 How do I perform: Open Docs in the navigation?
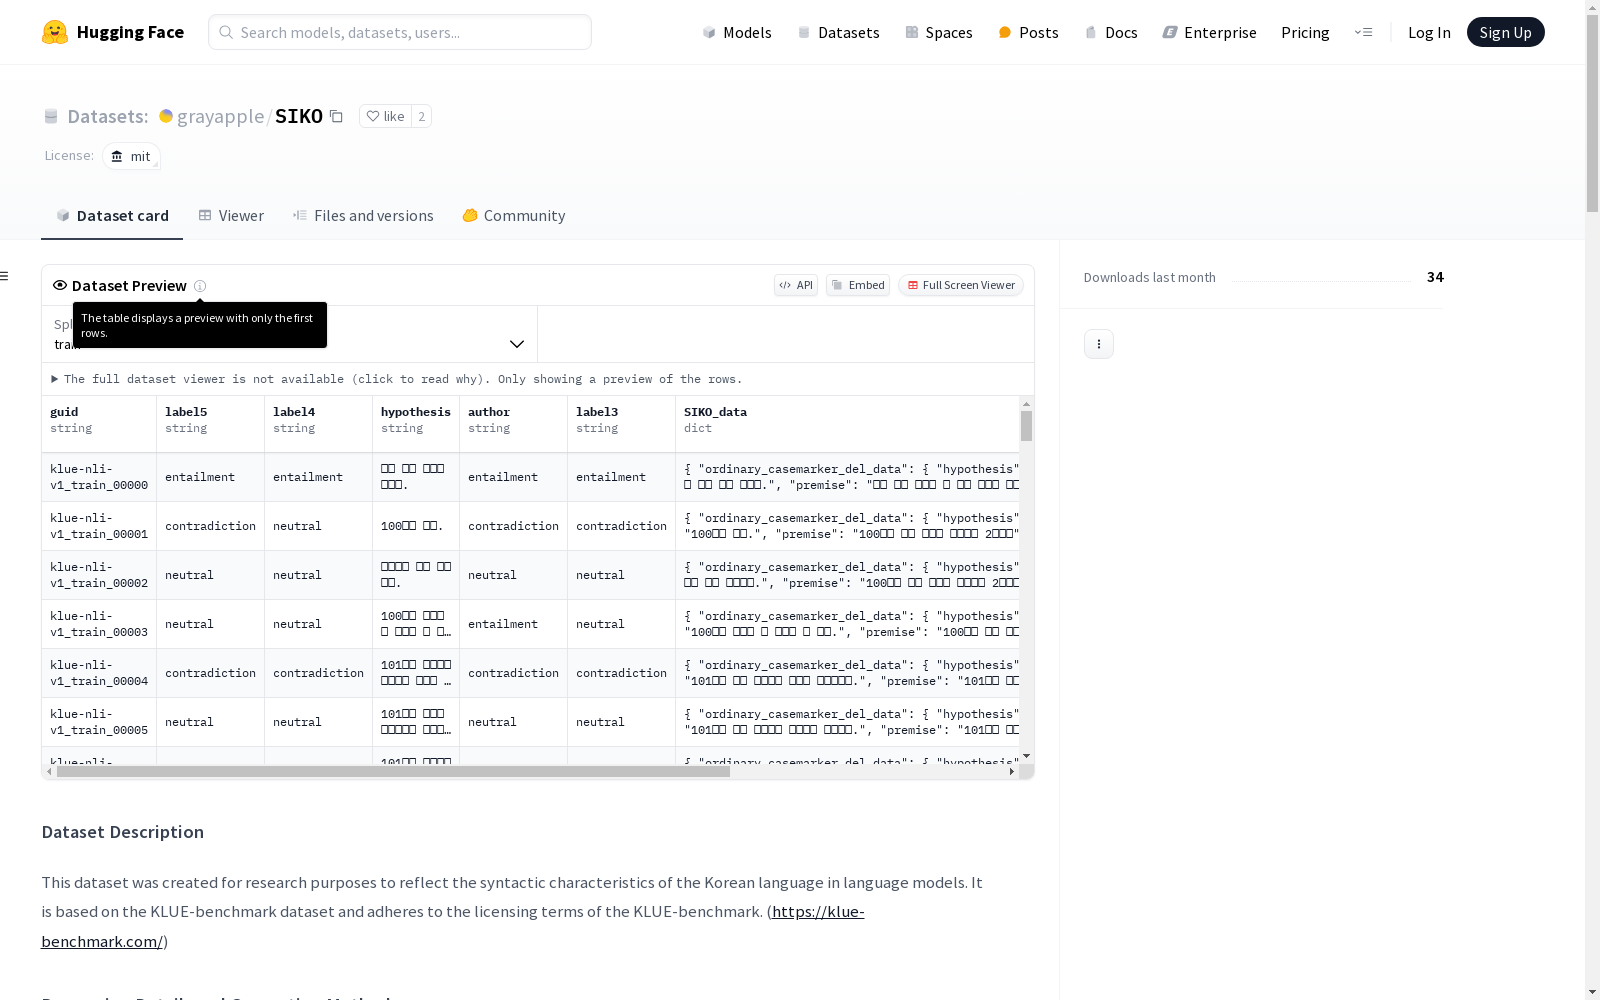tap(1111, 32)
